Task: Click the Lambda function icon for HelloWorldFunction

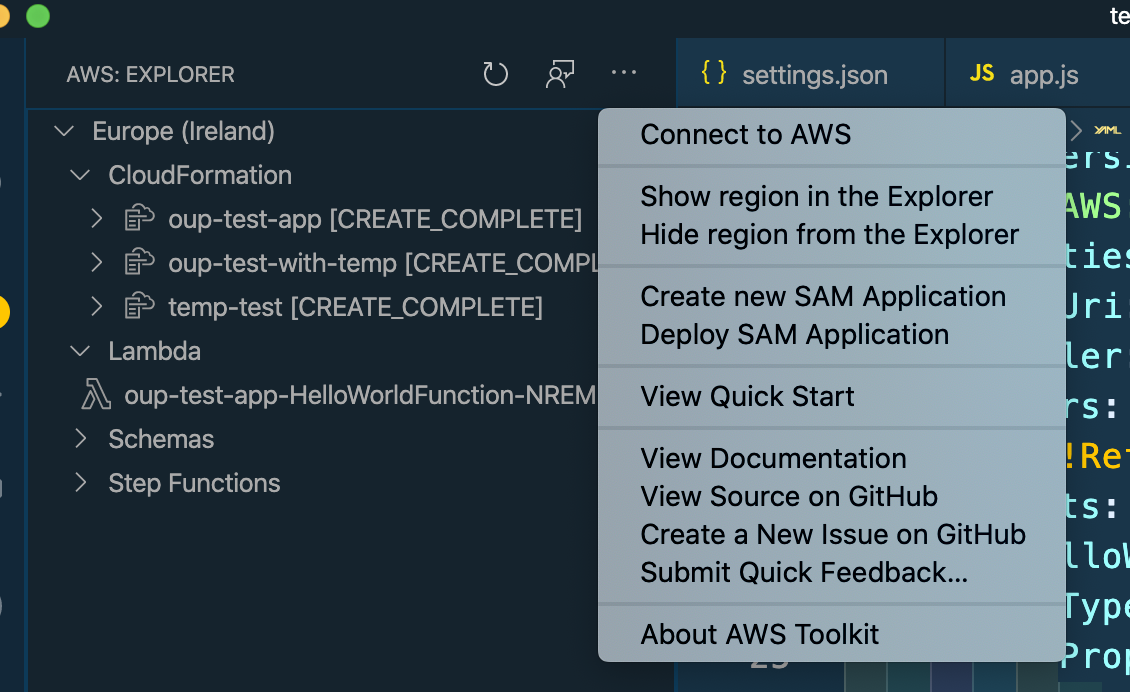Action: coord(96,396)
